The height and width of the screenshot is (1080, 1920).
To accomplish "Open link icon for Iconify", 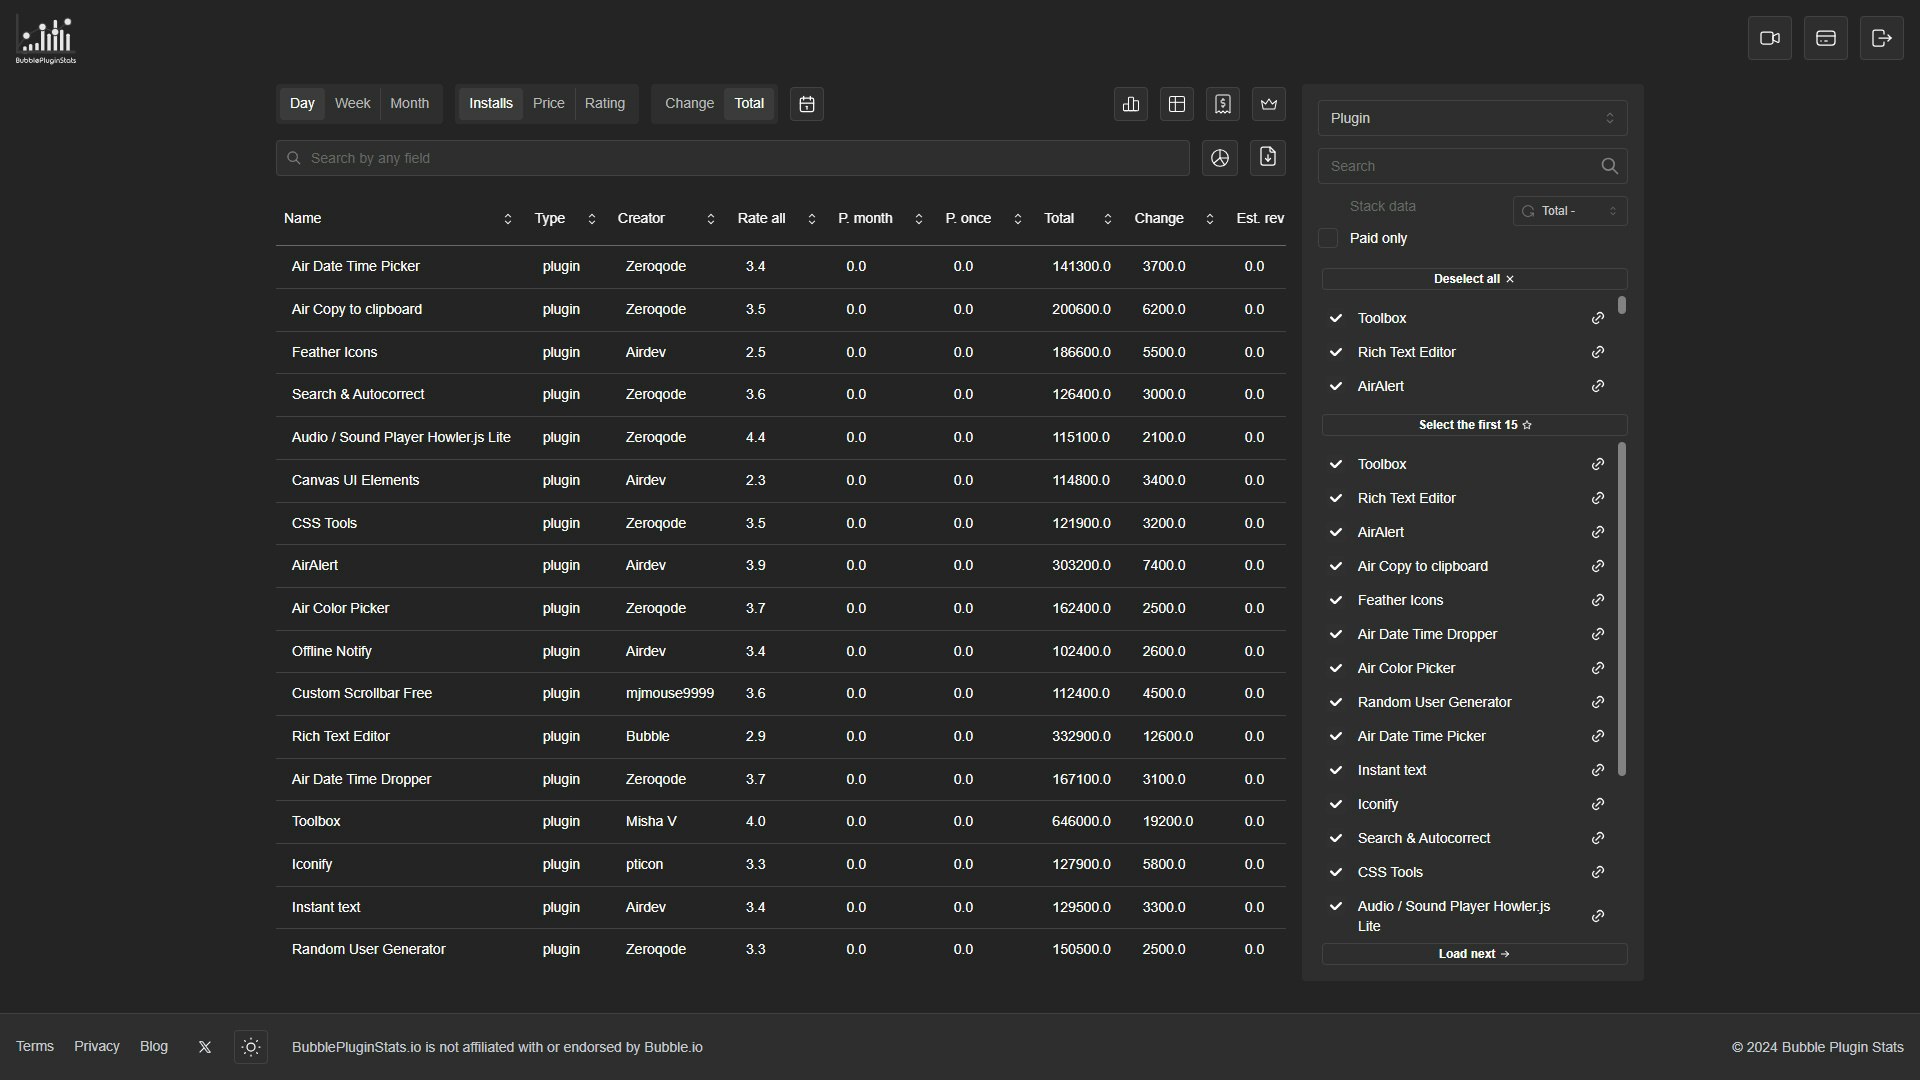I will 1598,804.
